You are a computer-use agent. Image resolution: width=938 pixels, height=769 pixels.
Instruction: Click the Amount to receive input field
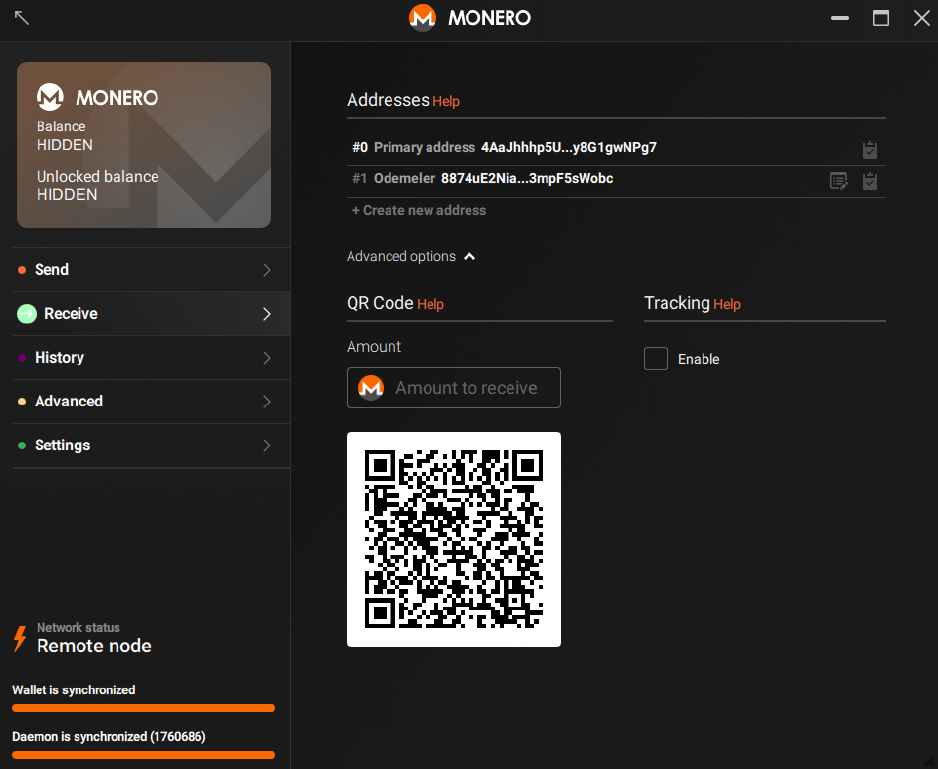pos(454,388)
